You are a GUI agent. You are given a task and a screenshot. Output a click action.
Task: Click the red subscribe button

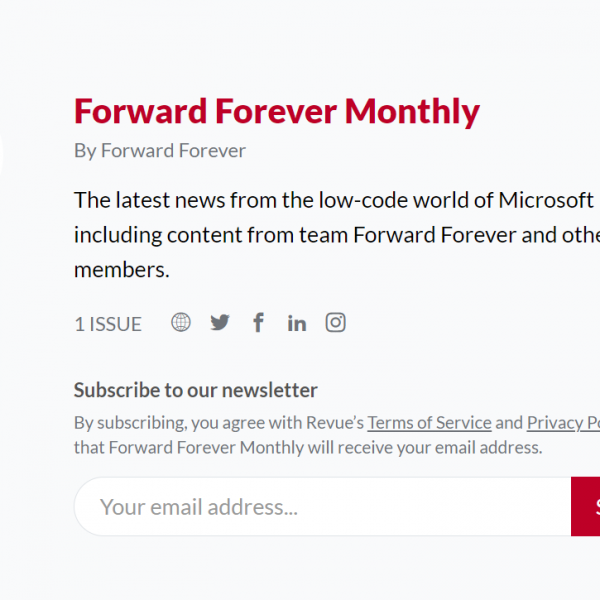(x=585, y=506)
